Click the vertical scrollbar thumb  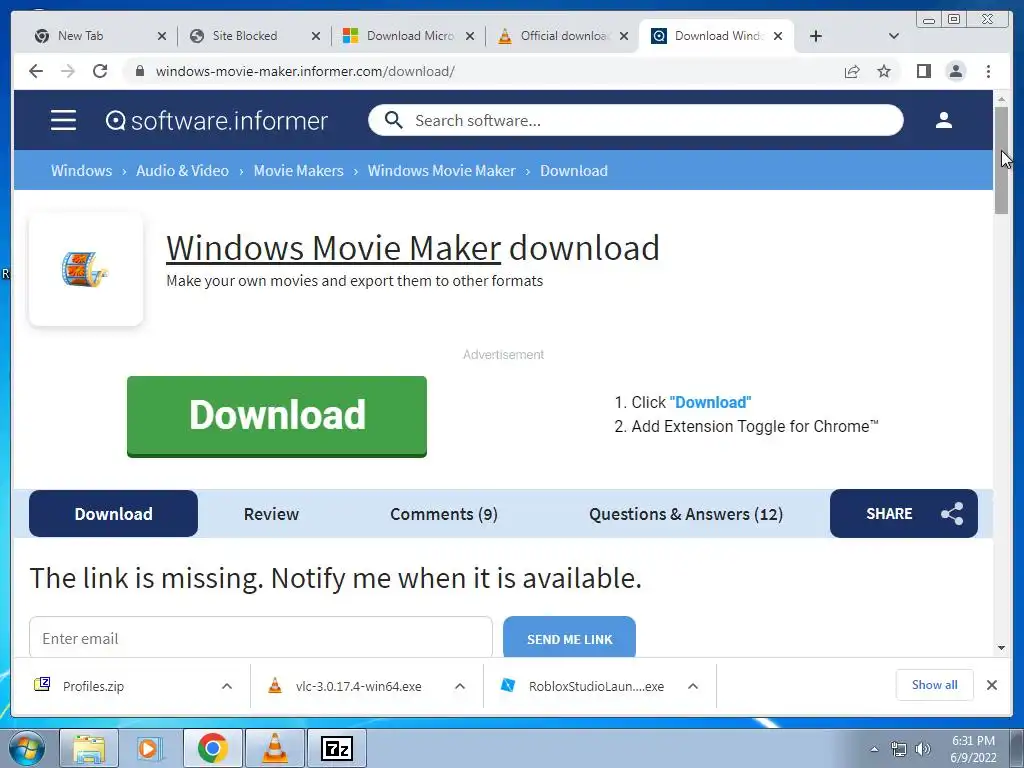point(1001,161)
